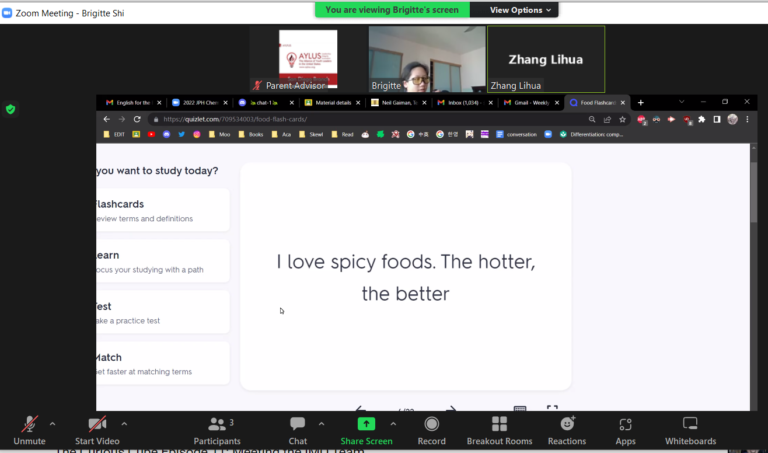Reload the Quizlet page
768x453 pixels.
(x=137, y=119)
